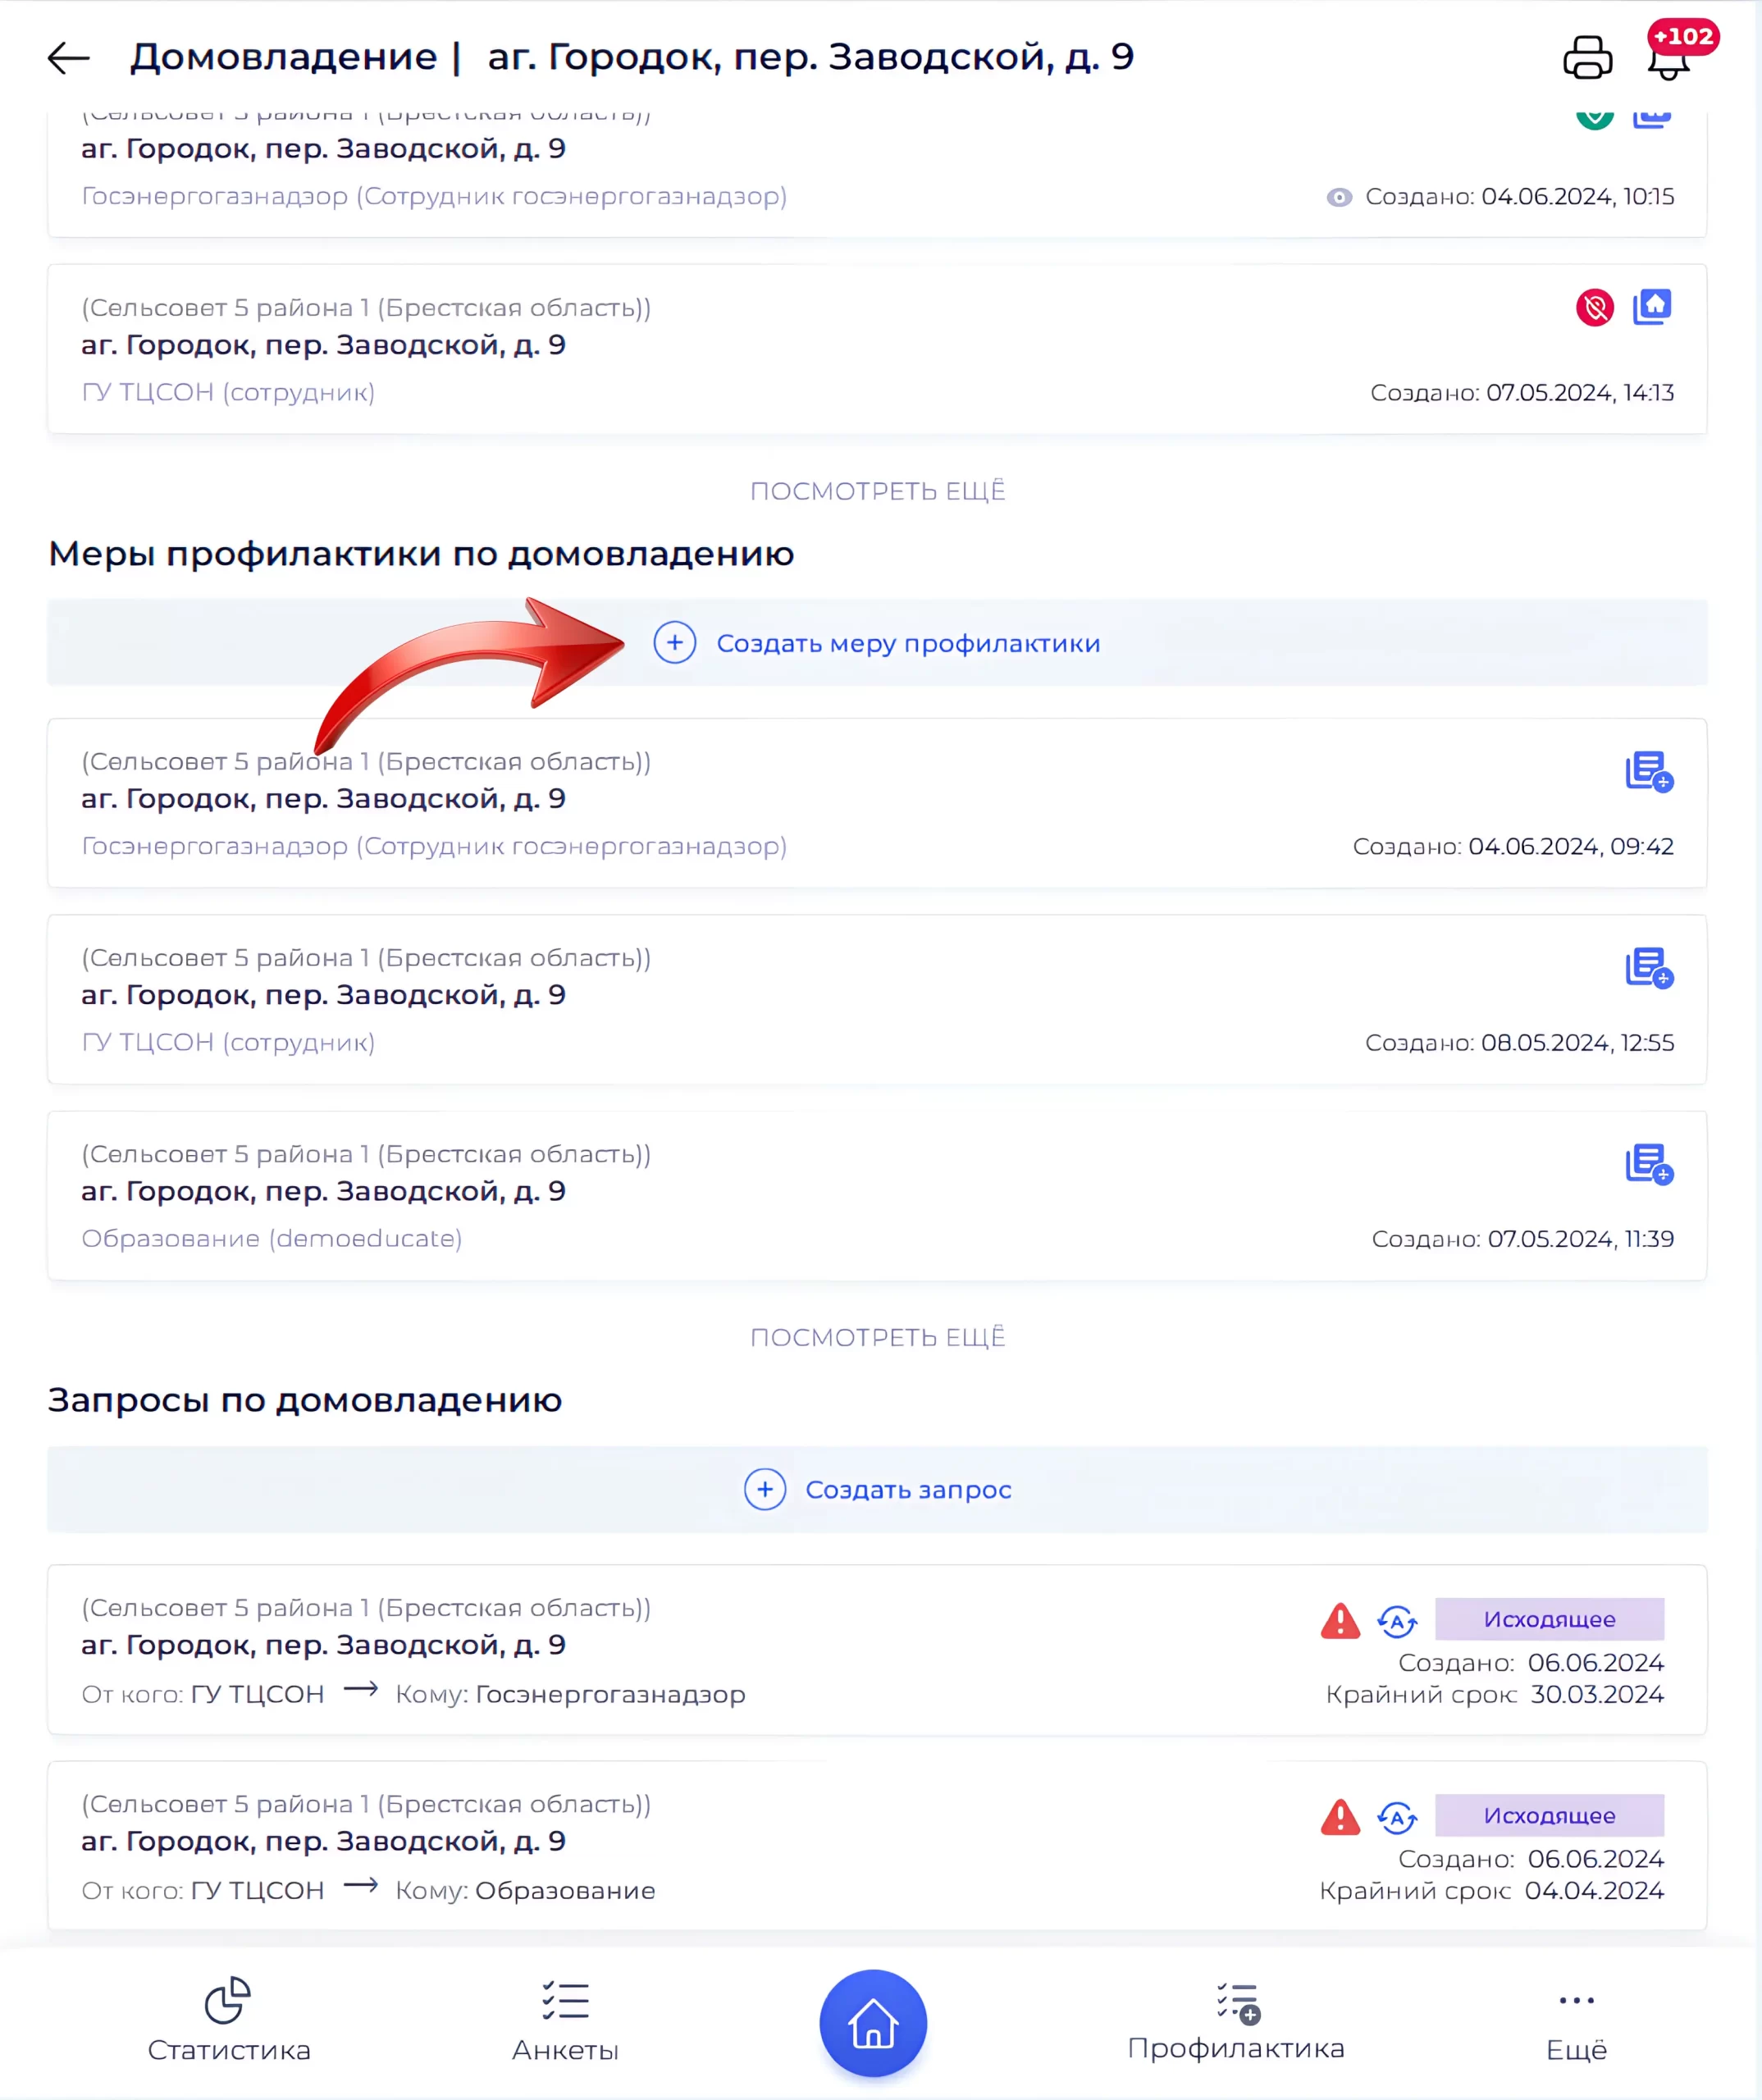The width and height of the screenshot is (1762, 2100).
Task: Click Исходящее badge on Госэнергогазнадзор request
Action: tap(1549, 1619)
